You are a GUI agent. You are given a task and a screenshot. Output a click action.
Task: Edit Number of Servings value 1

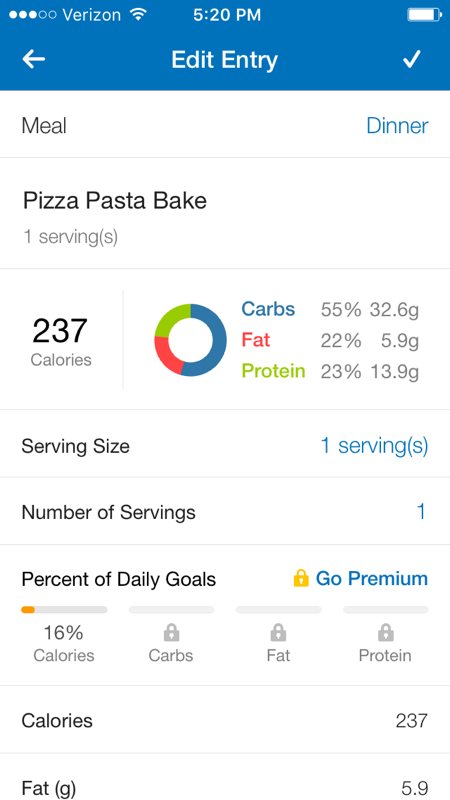(421, 512)
